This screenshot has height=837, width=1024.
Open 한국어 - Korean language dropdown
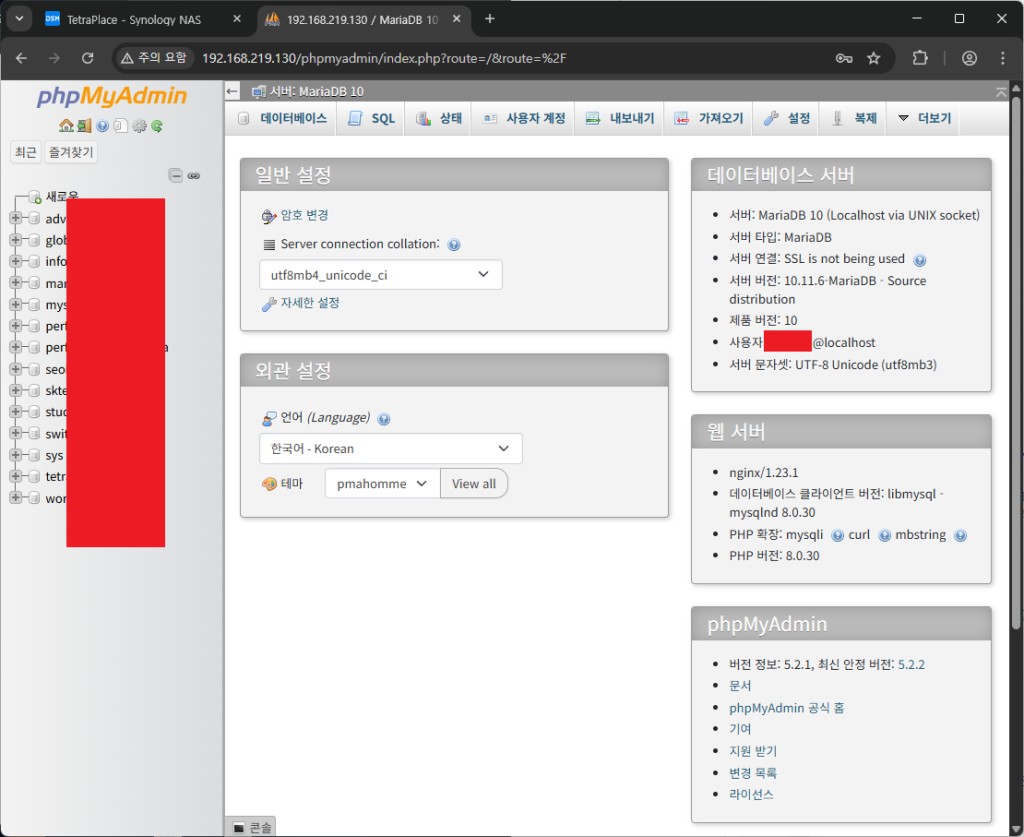391,449
